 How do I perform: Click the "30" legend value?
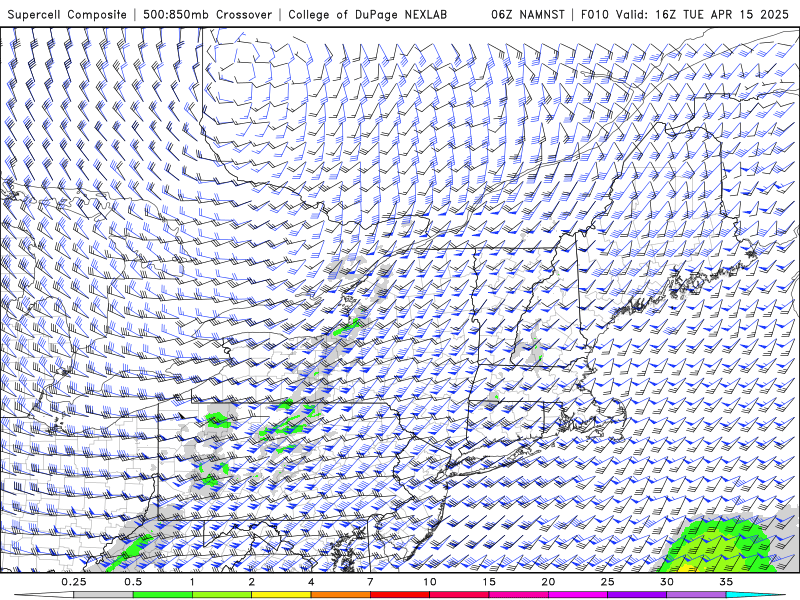pyautogui.click(x=666, y=582)
